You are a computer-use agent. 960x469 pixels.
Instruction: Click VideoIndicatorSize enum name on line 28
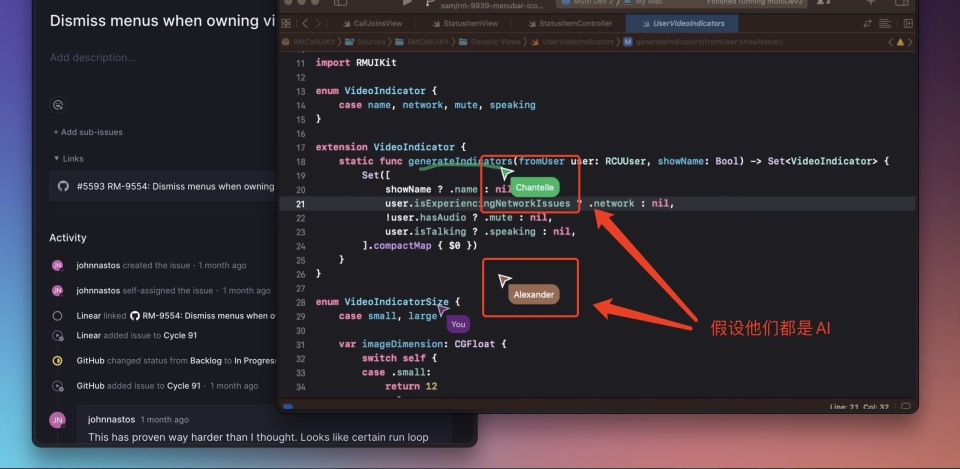pos(396,302)
